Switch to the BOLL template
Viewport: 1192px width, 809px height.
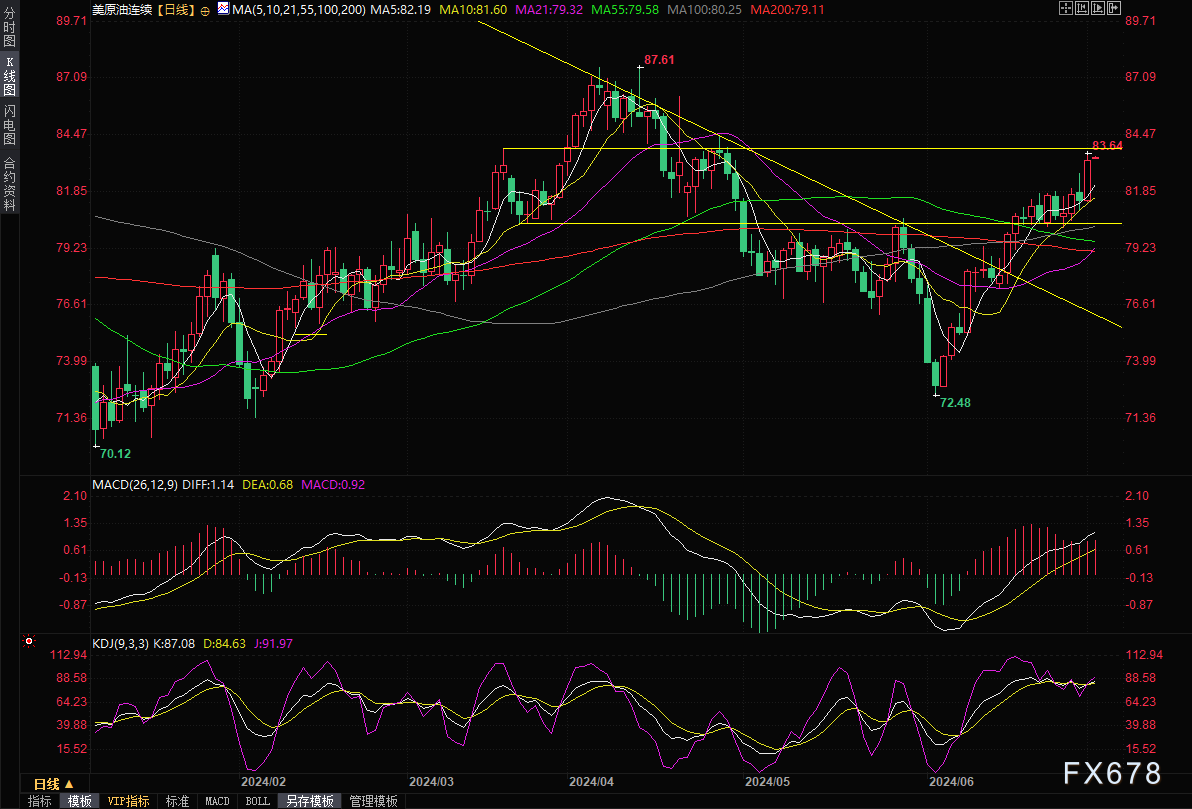tap(258, 801)
